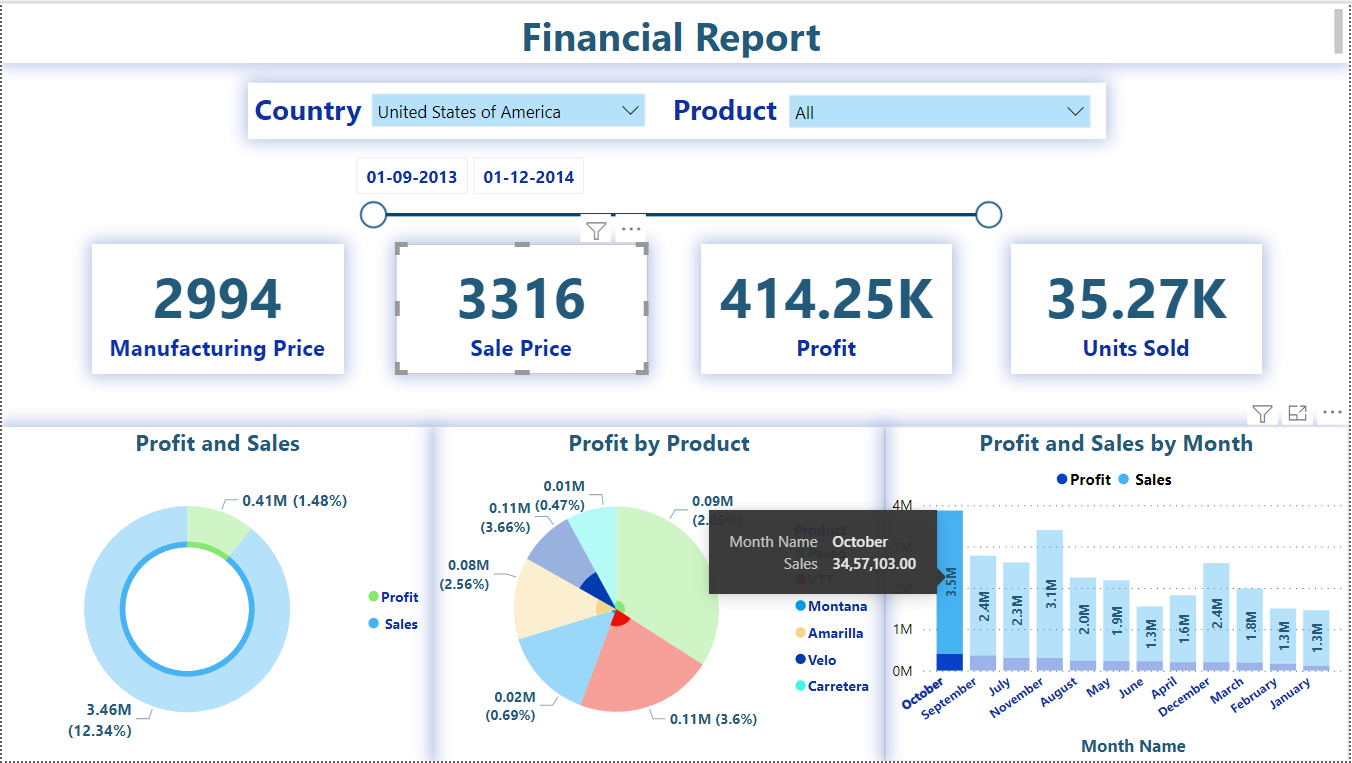1352x763 pixels.
Task: Open Profit and Sales by Month in focus mode
Action: pos(1297,412)
